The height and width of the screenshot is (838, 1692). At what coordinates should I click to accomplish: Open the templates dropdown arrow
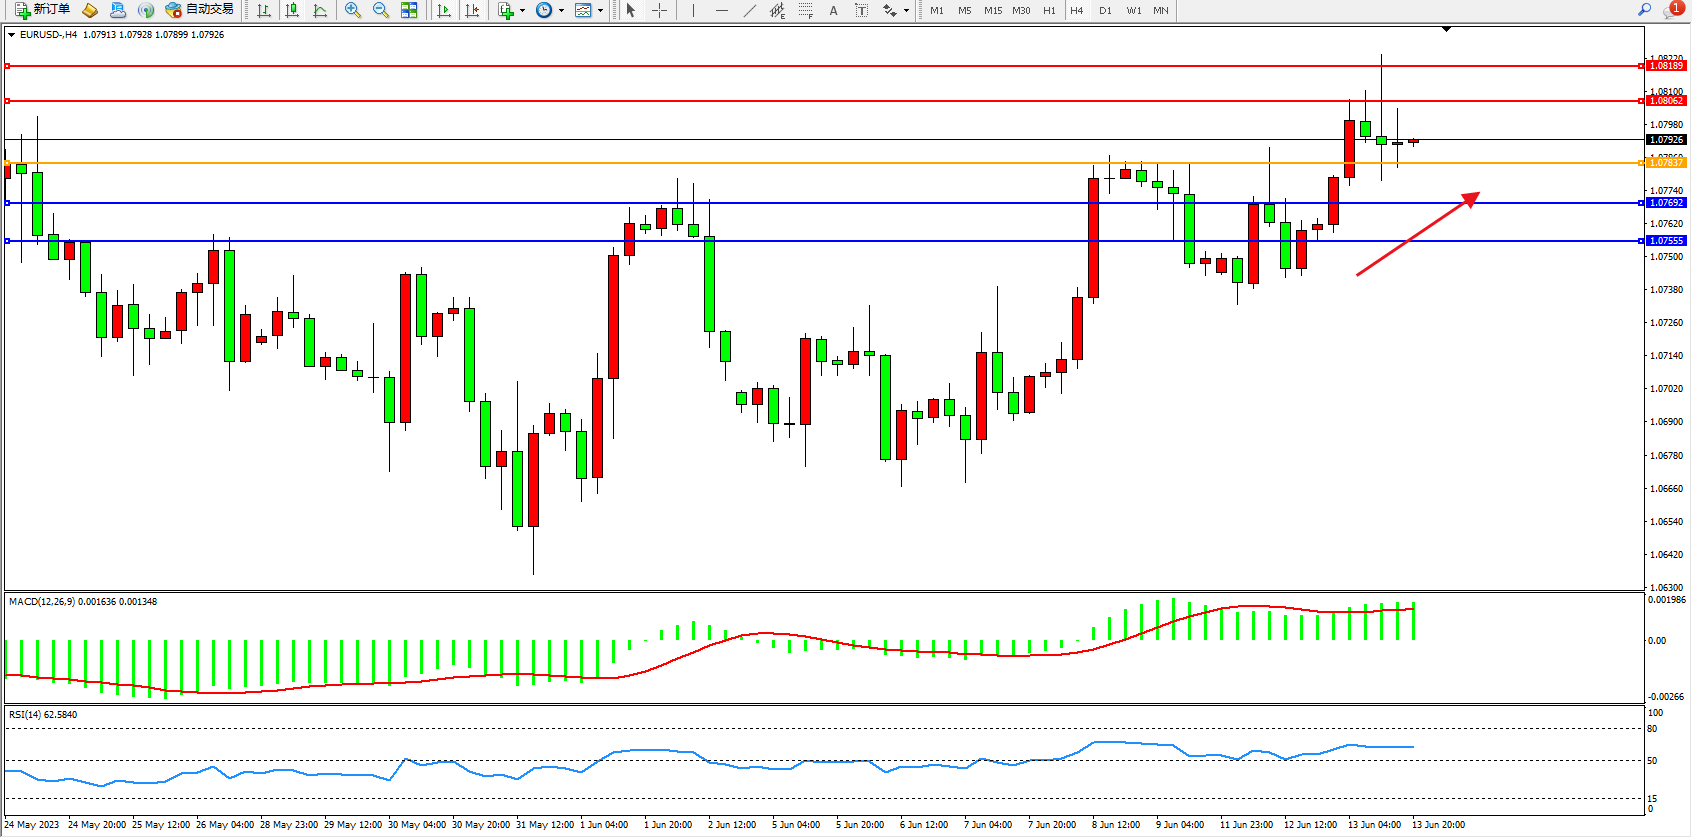600,11
